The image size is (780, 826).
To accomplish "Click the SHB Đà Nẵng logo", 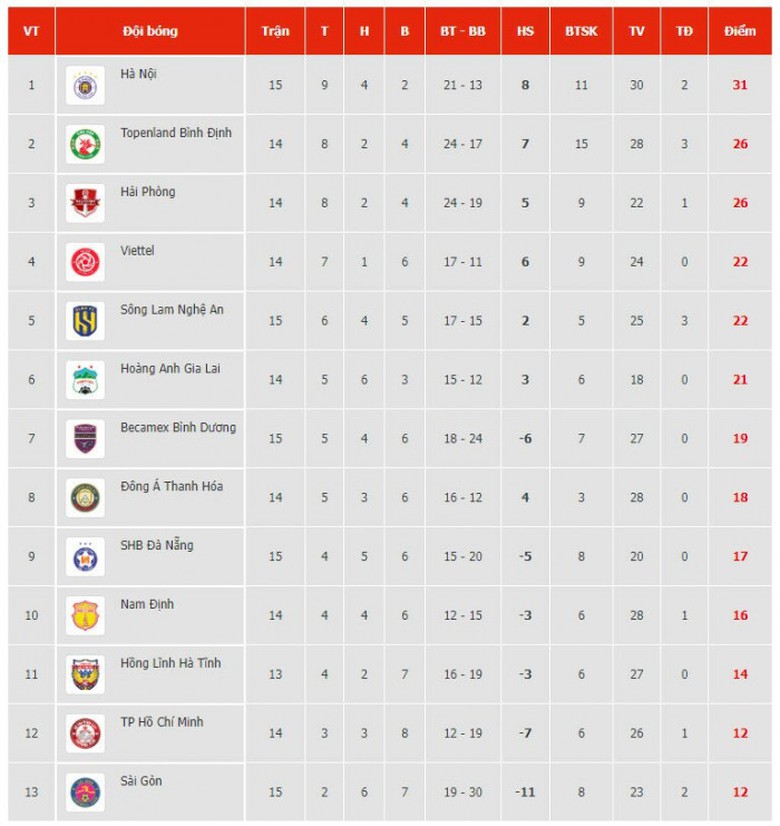I will [85, 557].
